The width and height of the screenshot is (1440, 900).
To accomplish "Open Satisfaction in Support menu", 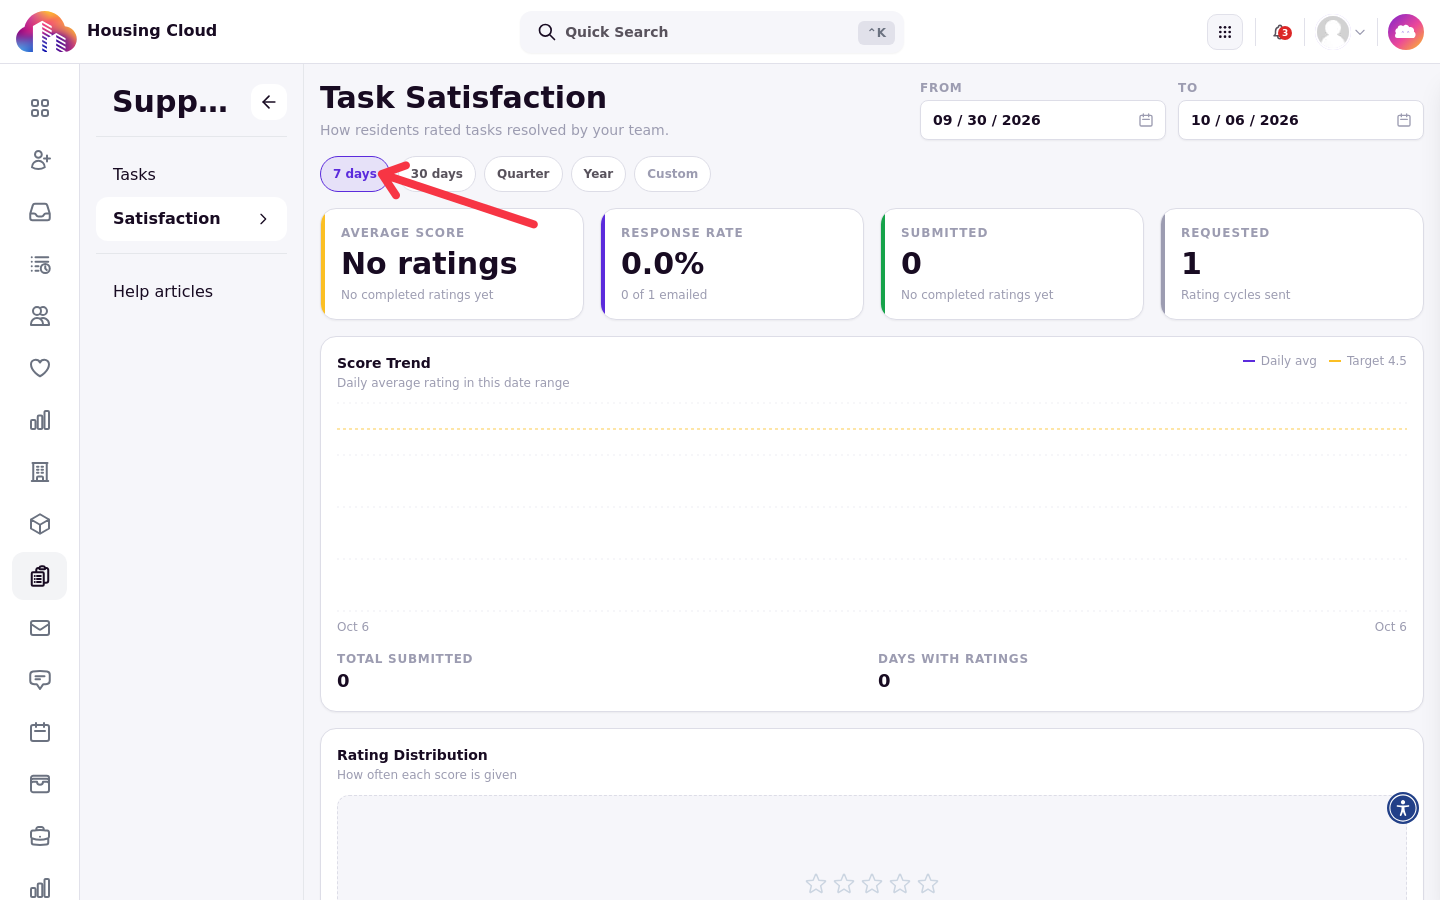I will (191, 219).
